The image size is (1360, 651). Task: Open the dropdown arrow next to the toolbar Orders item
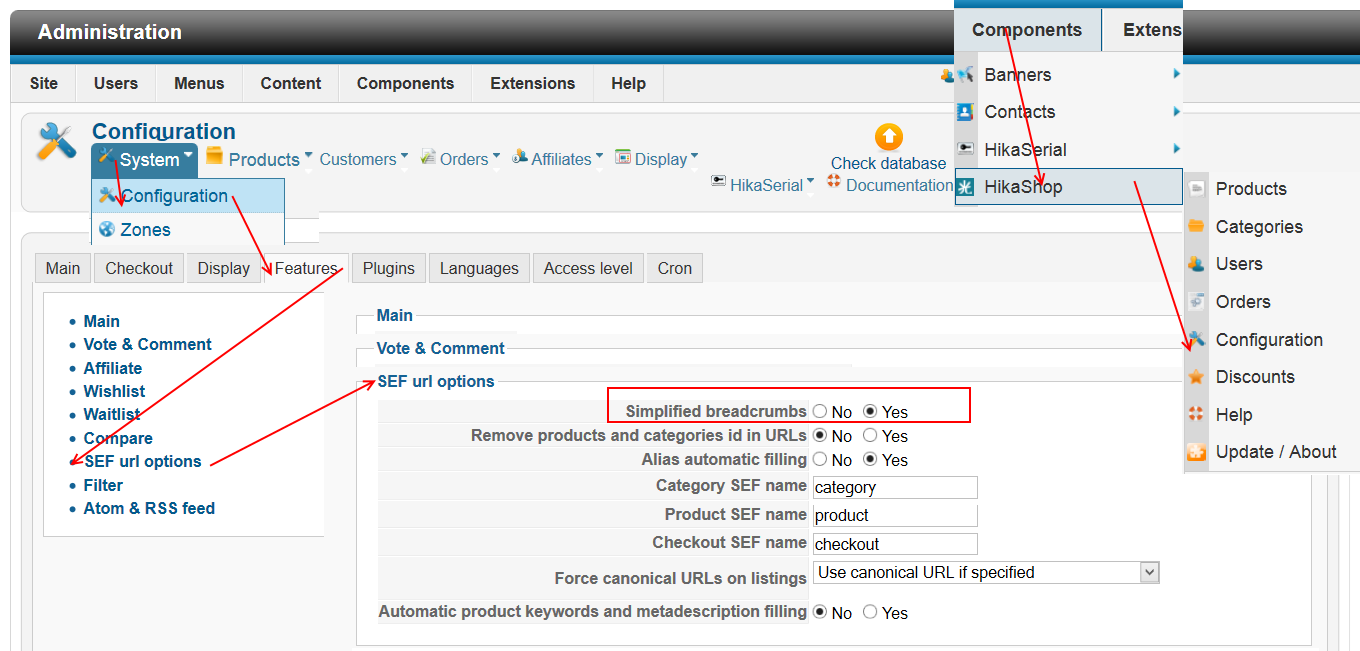click(497, 156)
